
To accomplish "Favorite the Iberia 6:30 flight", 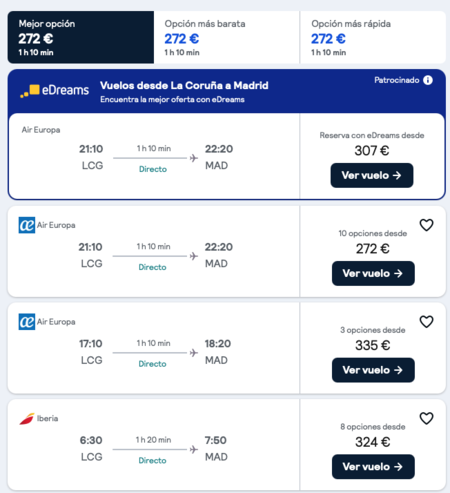I will [x=426, y=418].
